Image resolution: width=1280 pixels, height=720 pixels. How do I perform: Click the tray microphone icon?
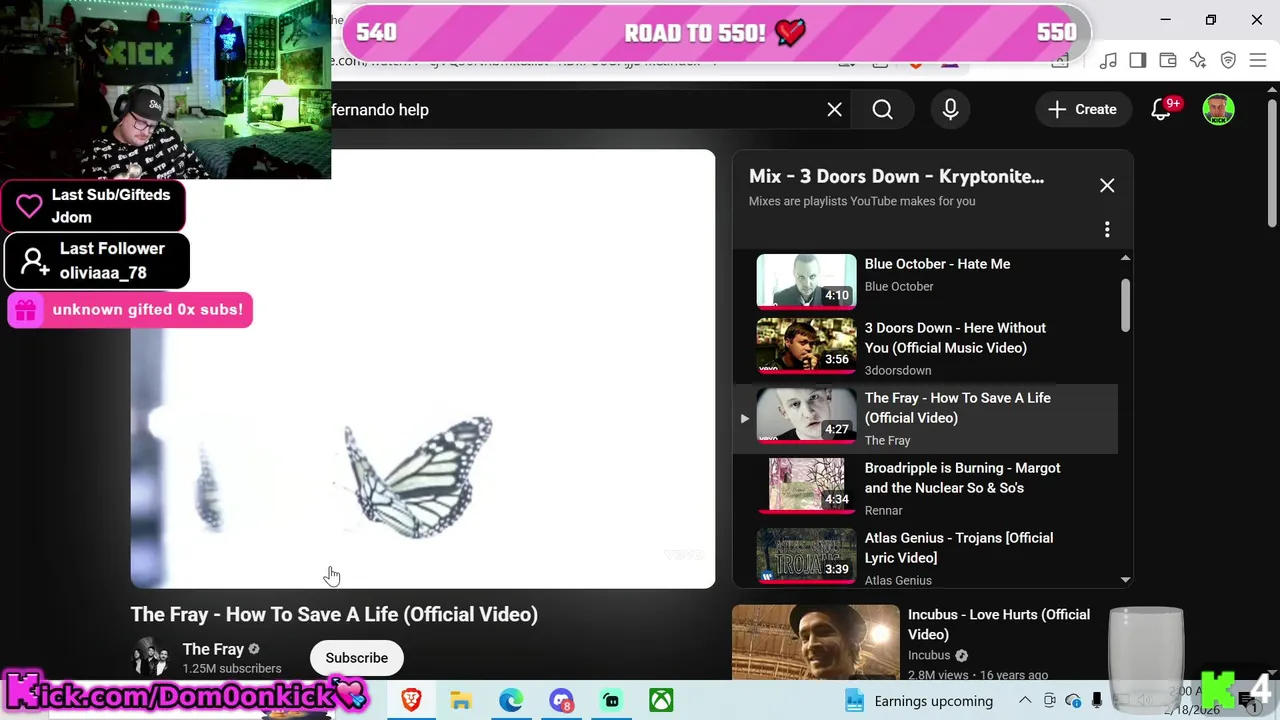(1097, 701)
